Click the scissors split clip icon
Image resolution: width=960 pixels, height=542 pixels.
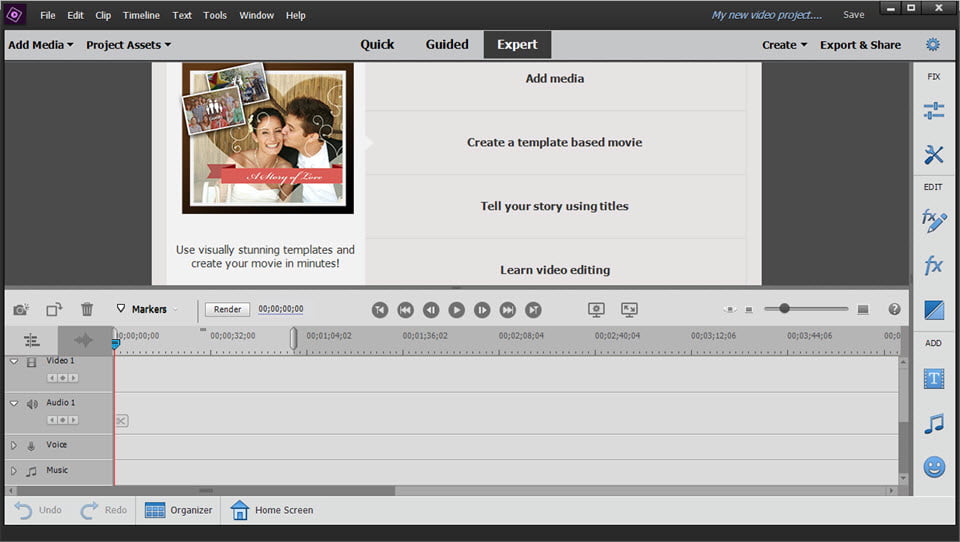(121, 420)
